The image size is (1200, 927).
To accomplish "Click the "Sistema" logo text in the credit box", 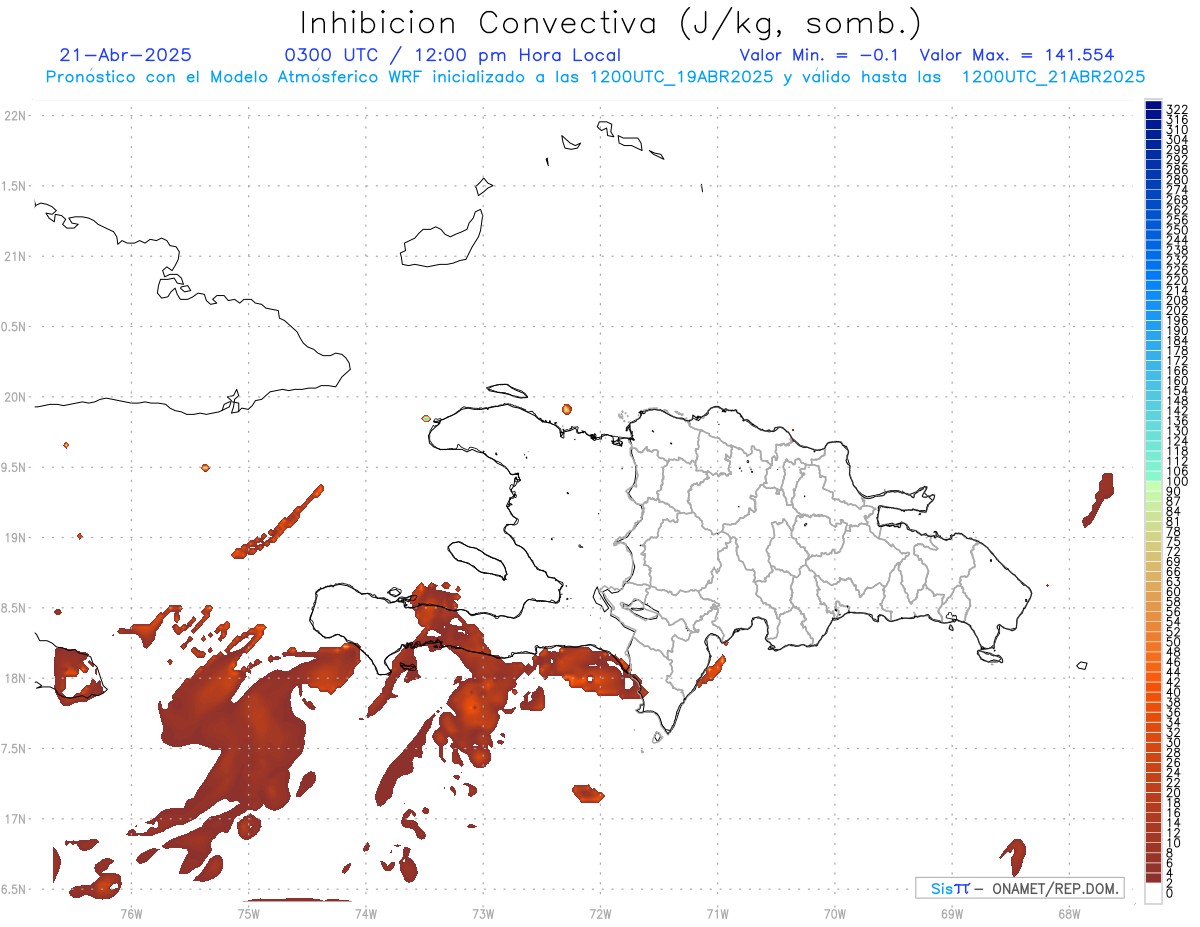I will tap(950, 888).
